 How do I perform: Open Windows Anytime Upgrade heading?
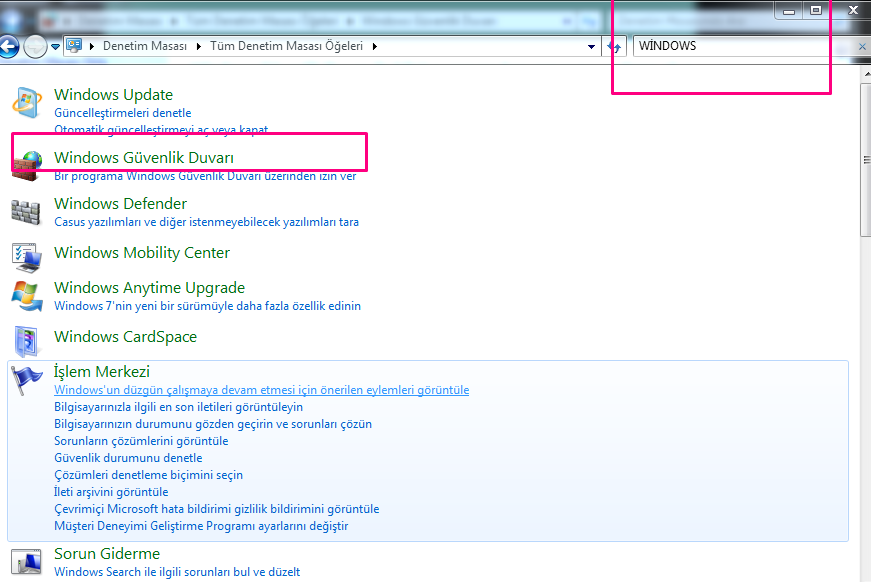coord(149,288)
